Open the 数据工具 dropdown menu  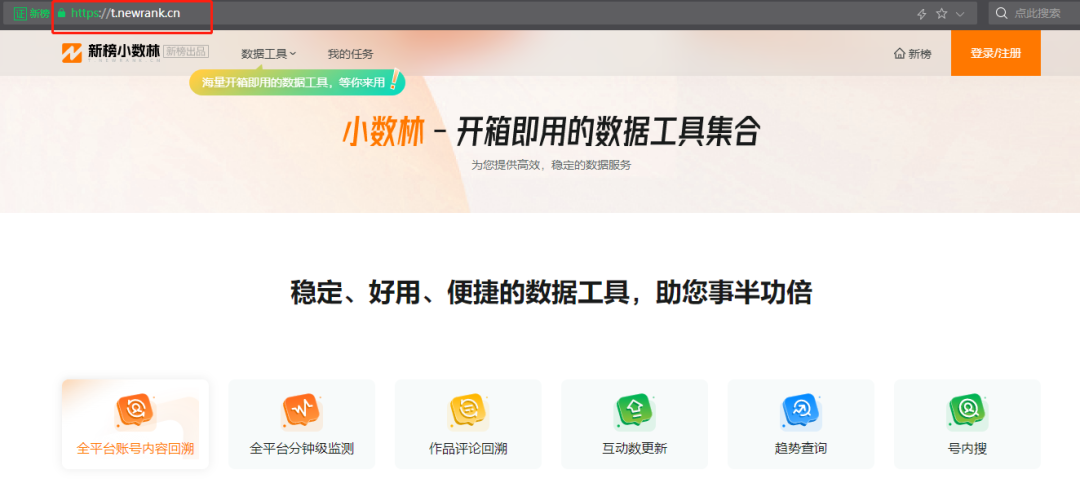pyautogui.click(x=269, y=54)
